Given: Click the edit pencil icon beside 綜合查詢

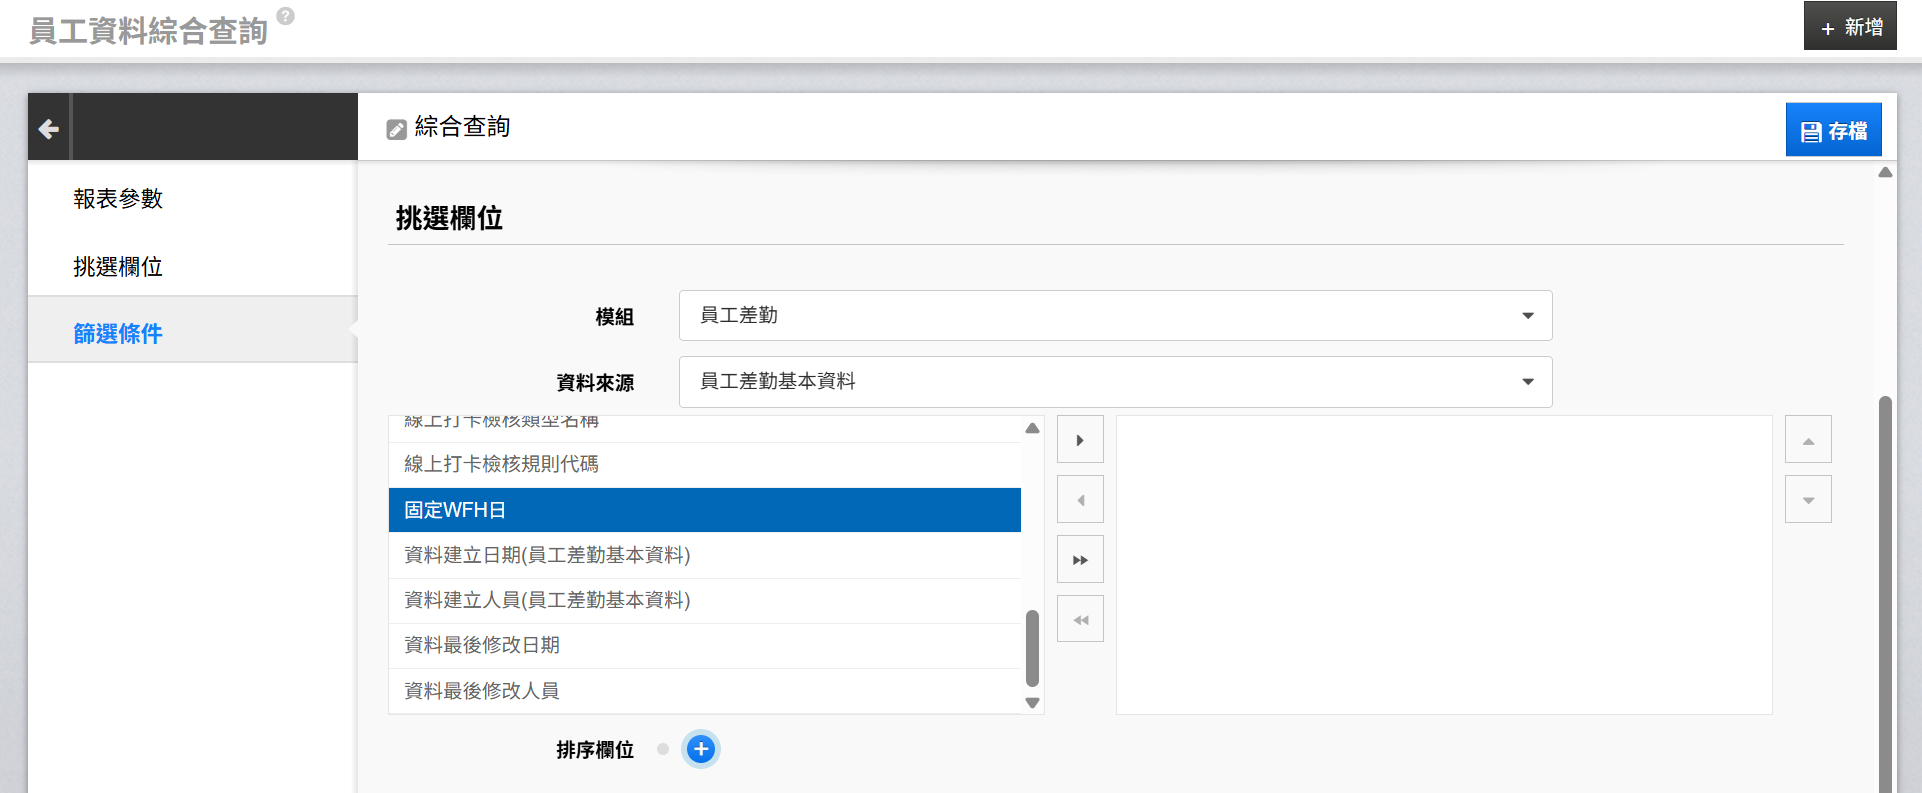Looking at the screenshot, I should click(x=397, y=129).
